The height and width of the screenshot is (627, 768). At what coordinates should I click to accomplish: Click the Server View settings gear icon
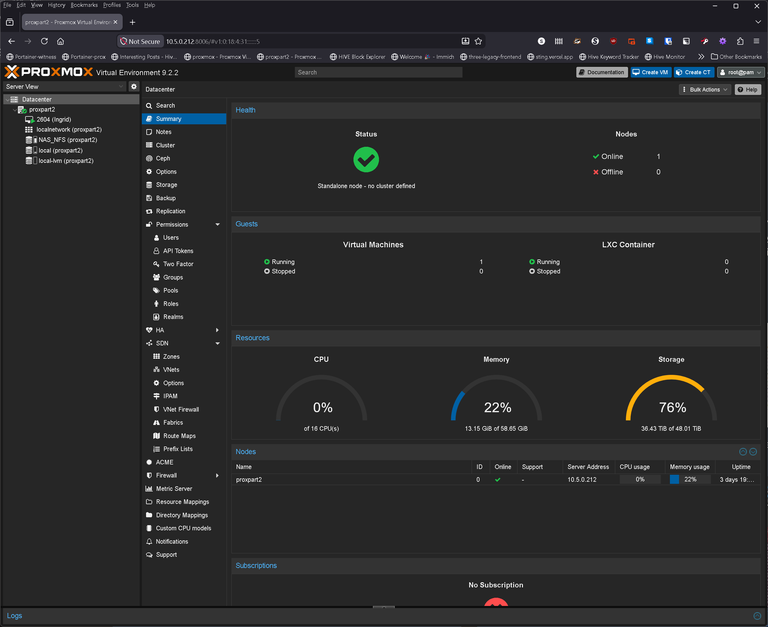coord(134,86)
